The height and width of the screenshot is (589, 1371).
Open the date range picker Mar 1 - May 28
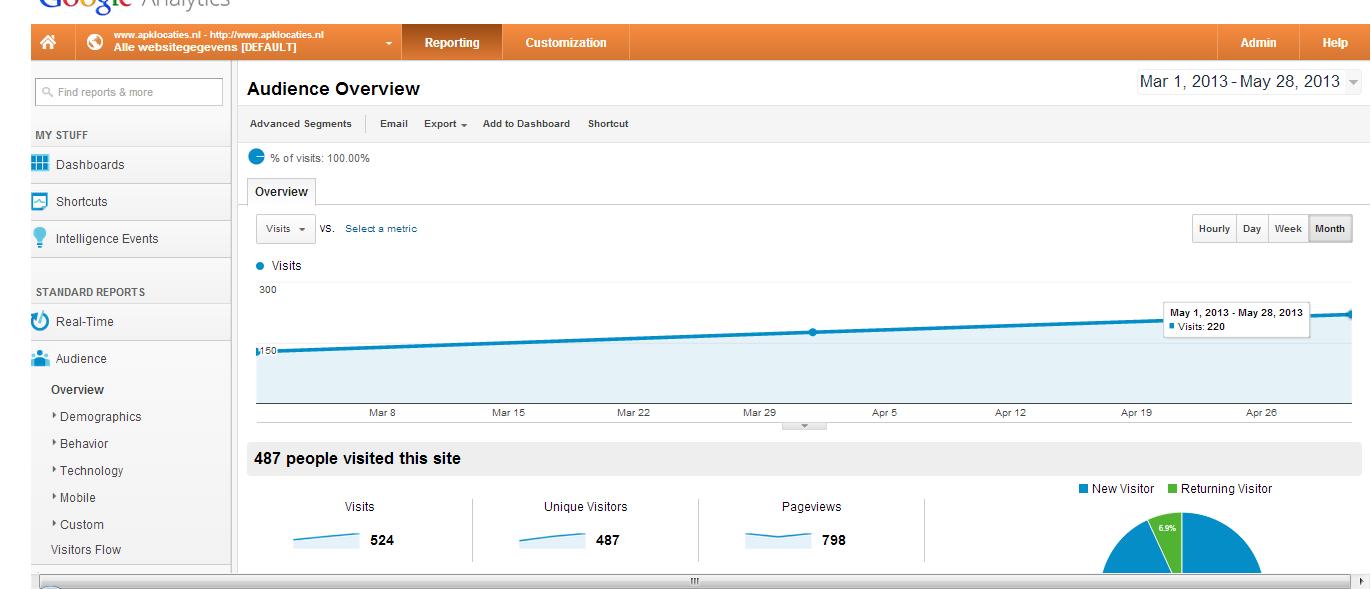tap(1249, 82)
